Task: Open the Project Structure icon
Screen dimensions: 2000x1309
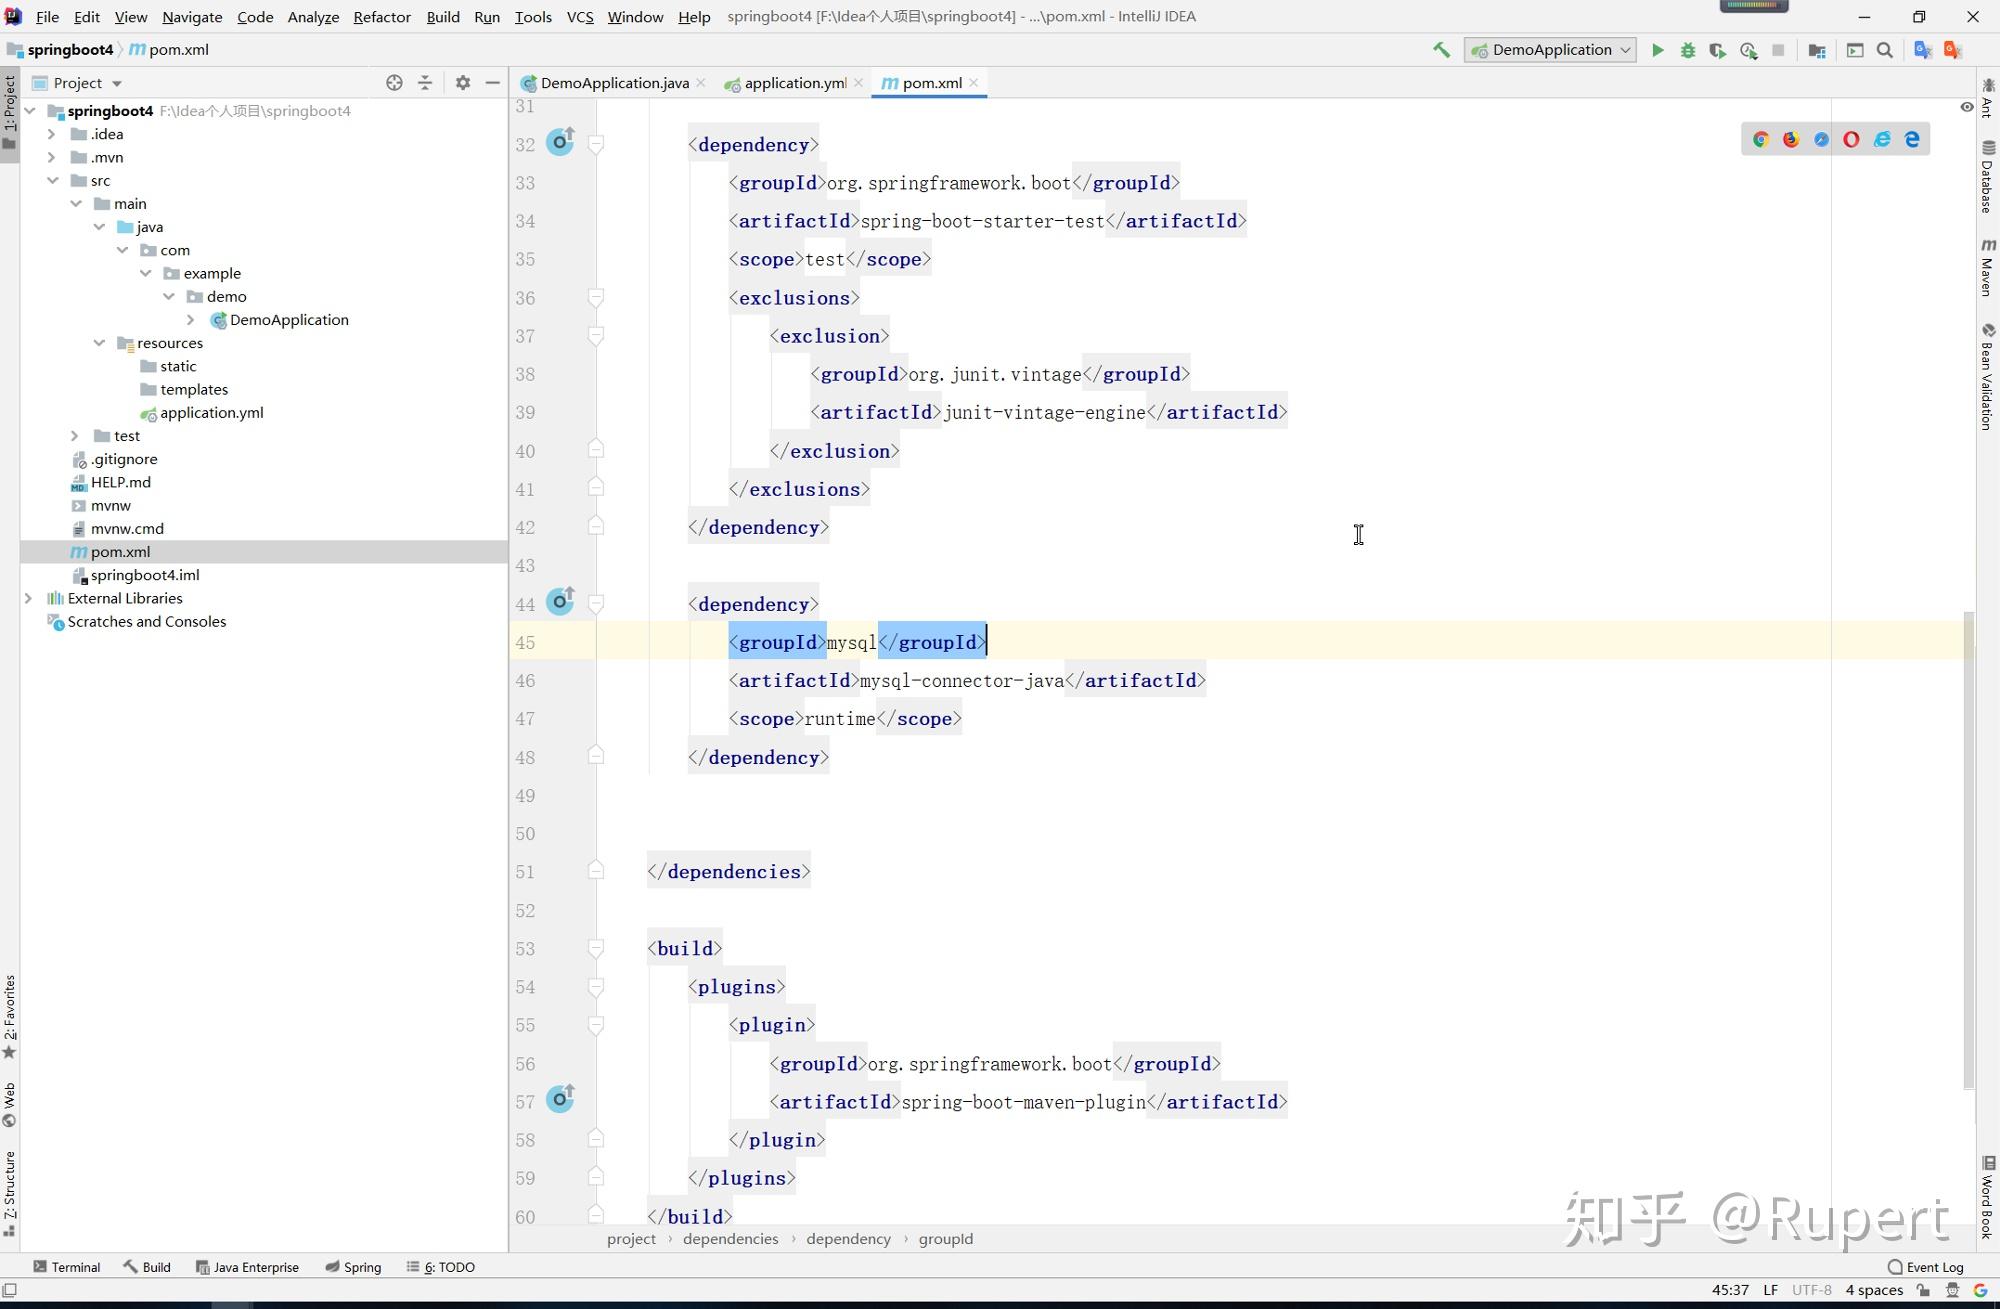Action: (1817, 50)
